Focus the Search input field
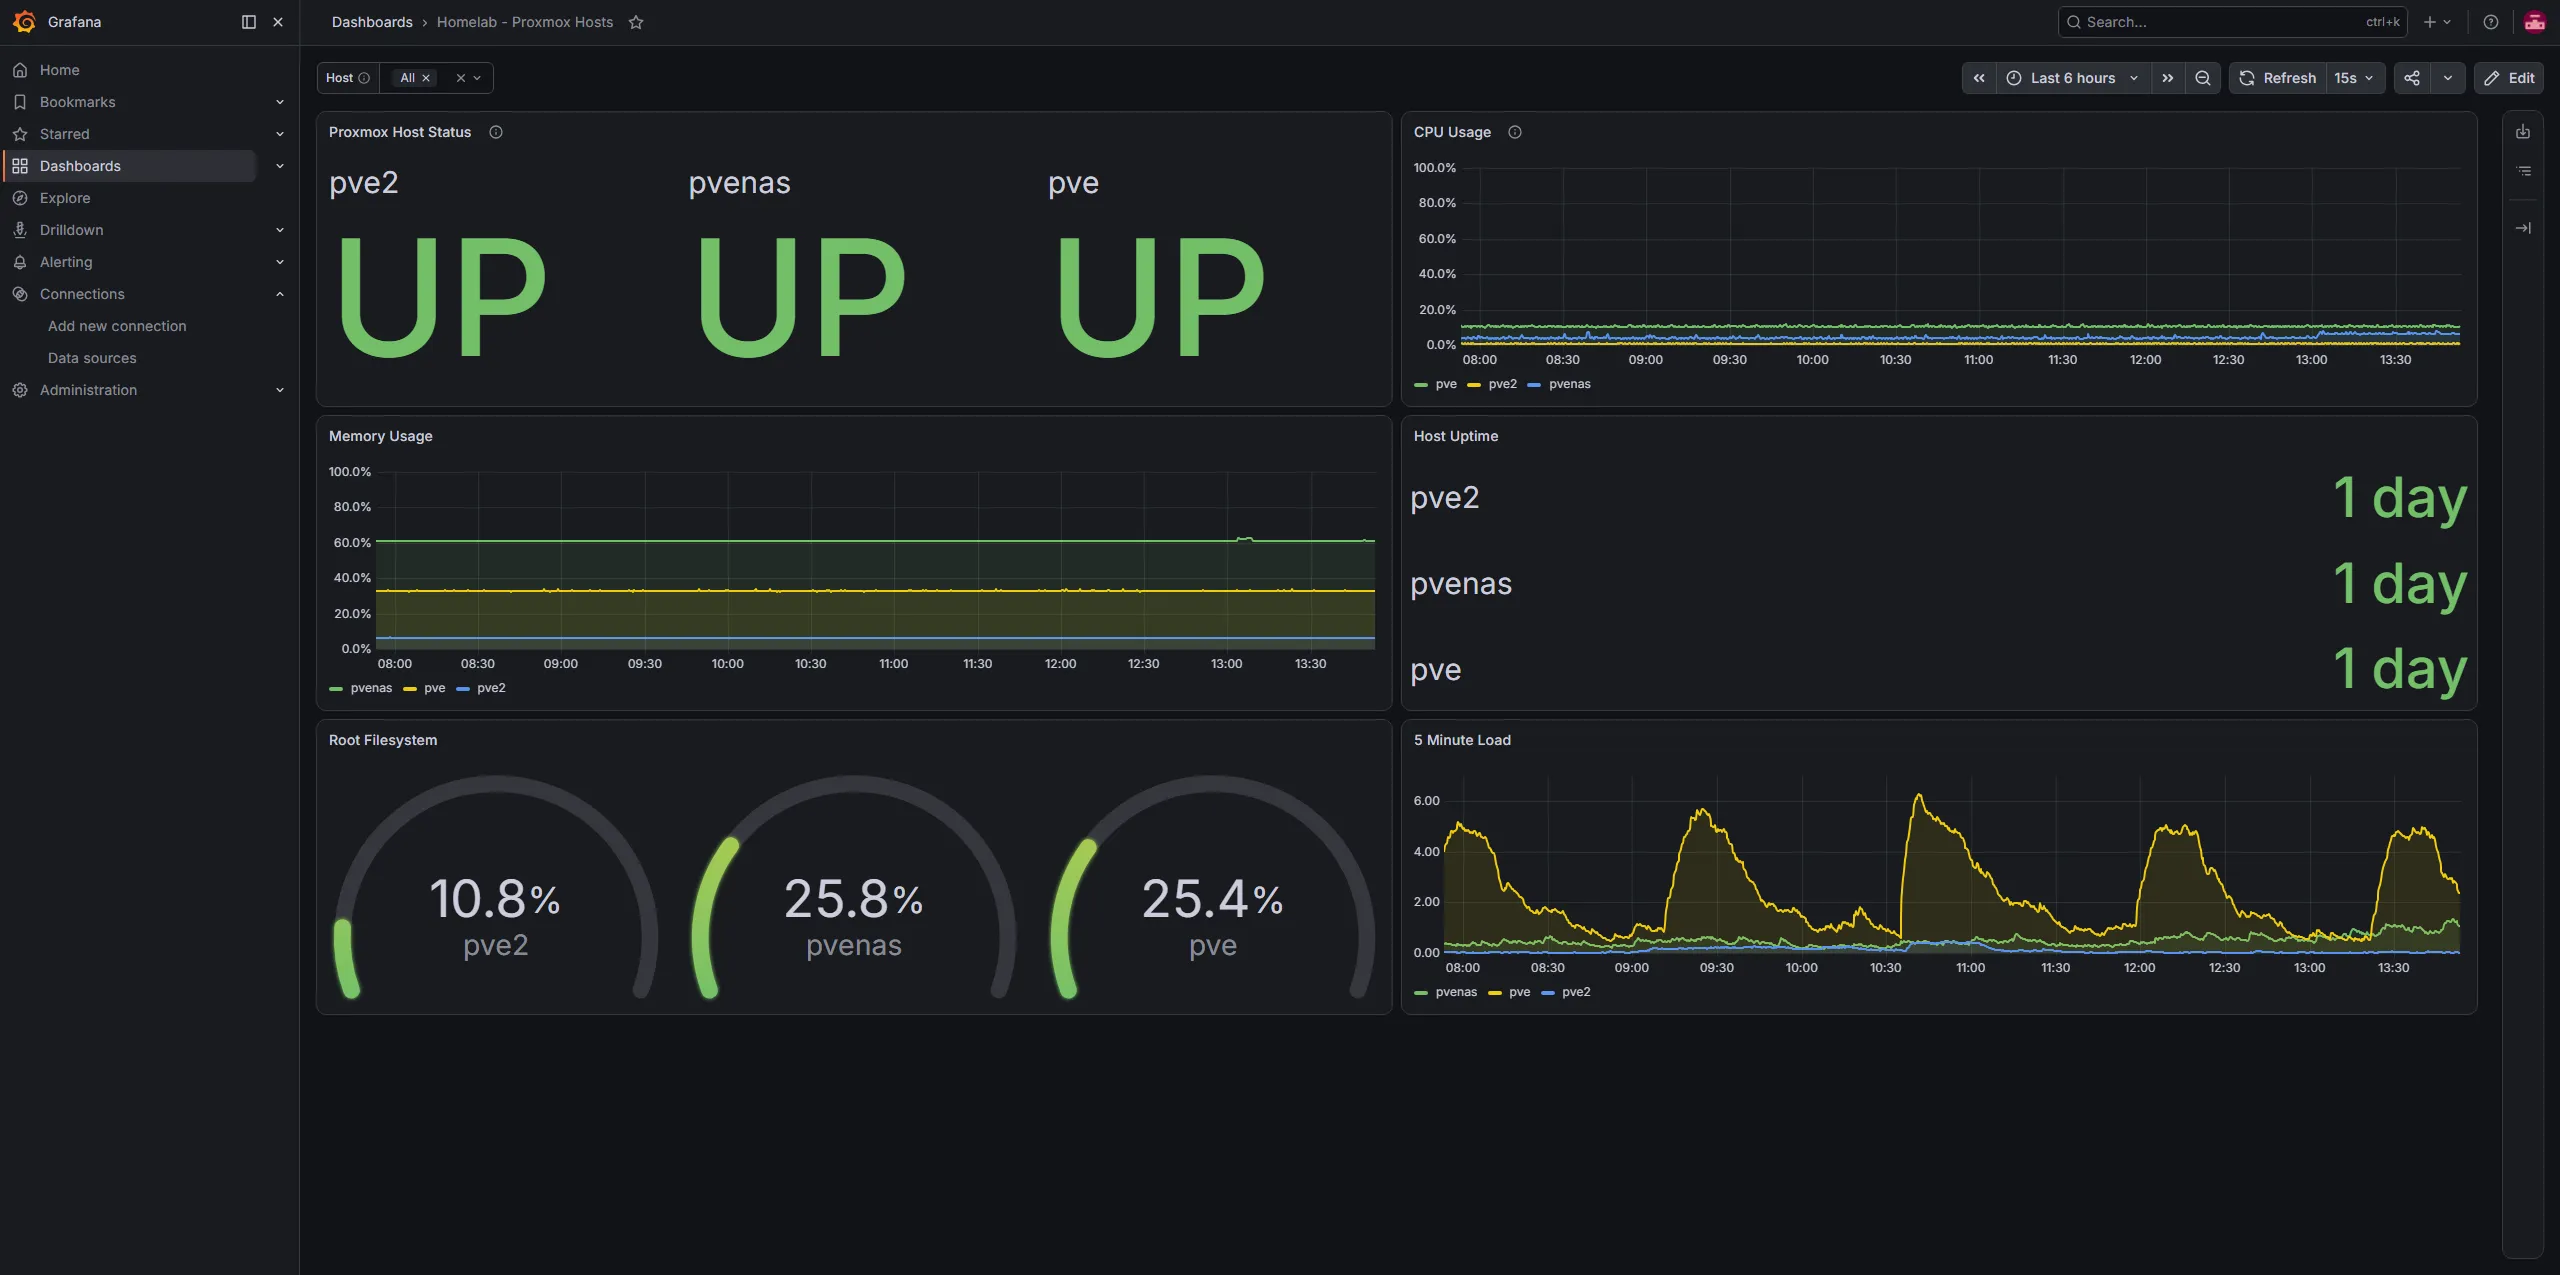2560x1275 pixels. (x=2232, y=22)
